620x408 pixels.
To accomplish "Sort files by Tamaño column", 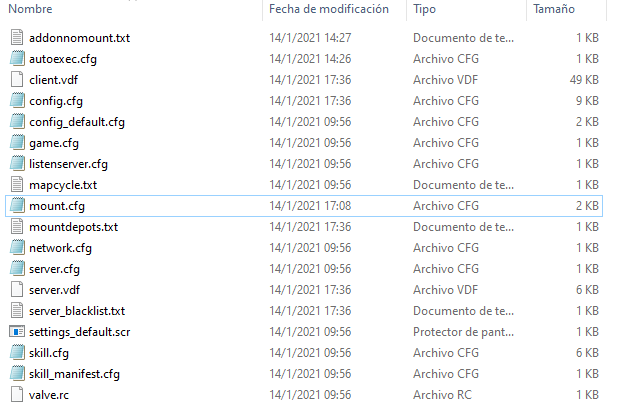I will pos(554,9).
